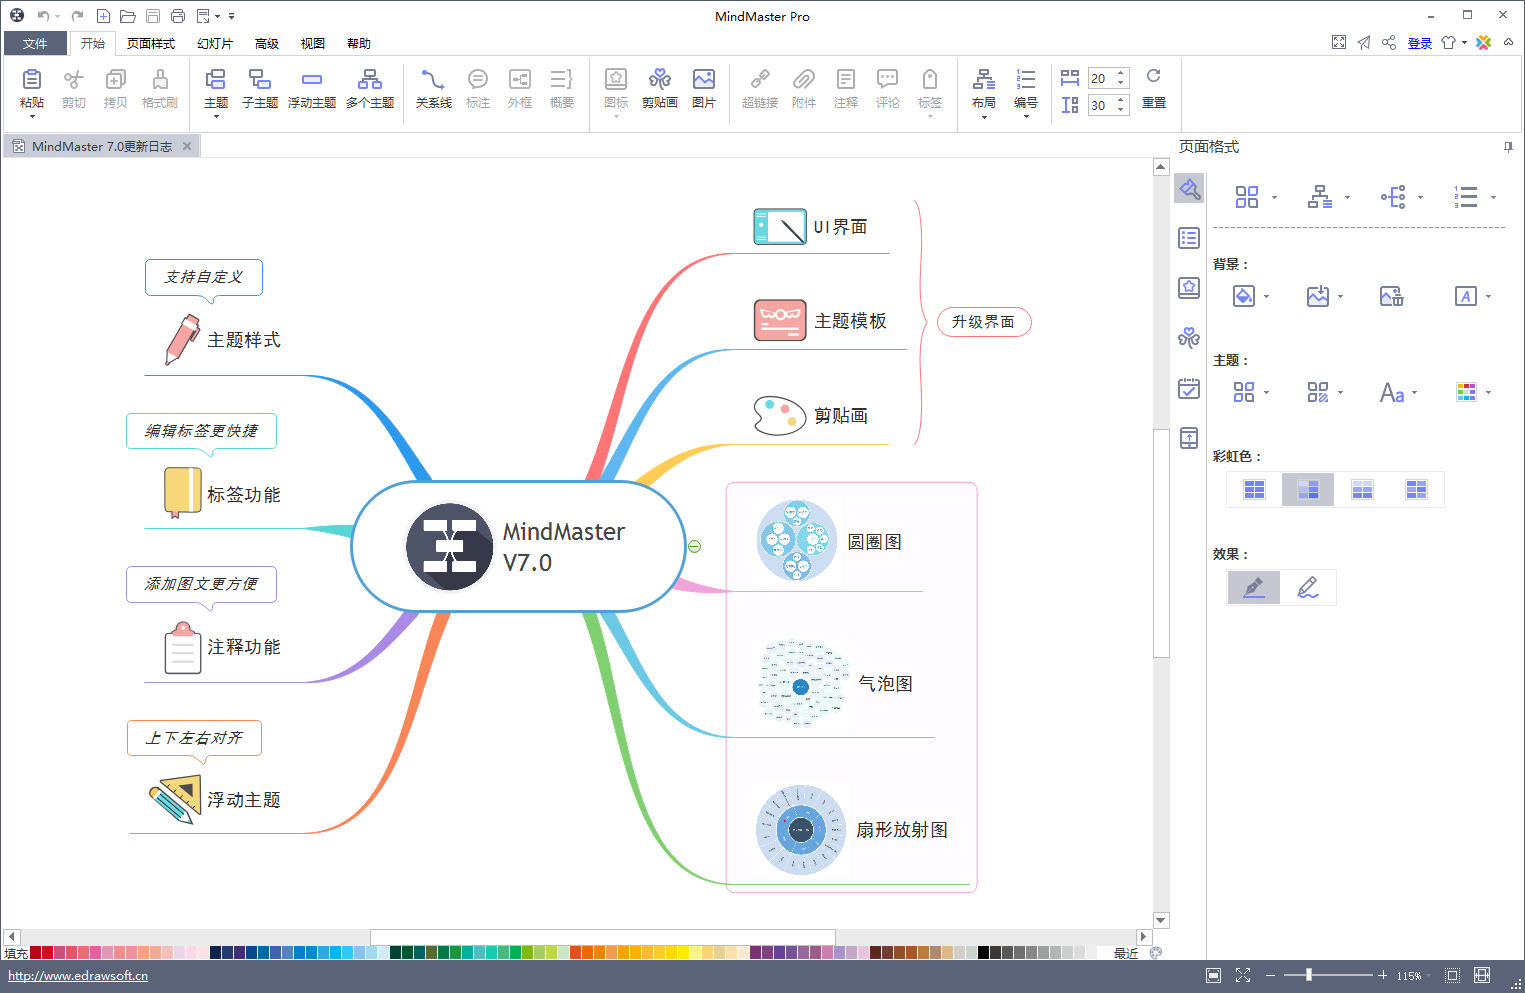Viewport: 1525px width, 993px height.
Task: Click the print icon in quick access toolbar
Action: point(178,16)
